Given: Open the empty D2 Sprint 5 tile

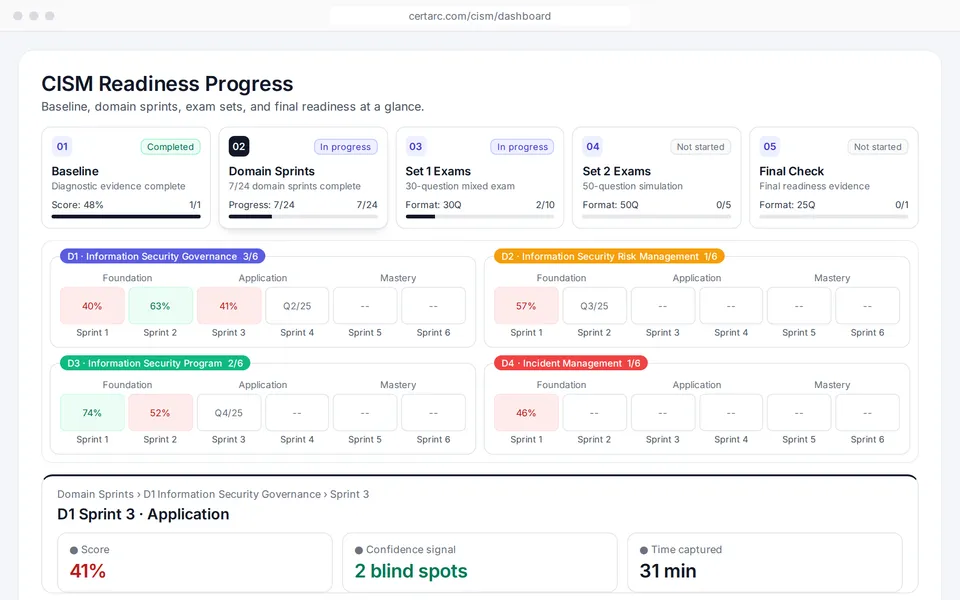Looking at the screenshot, I should [799, 306].
